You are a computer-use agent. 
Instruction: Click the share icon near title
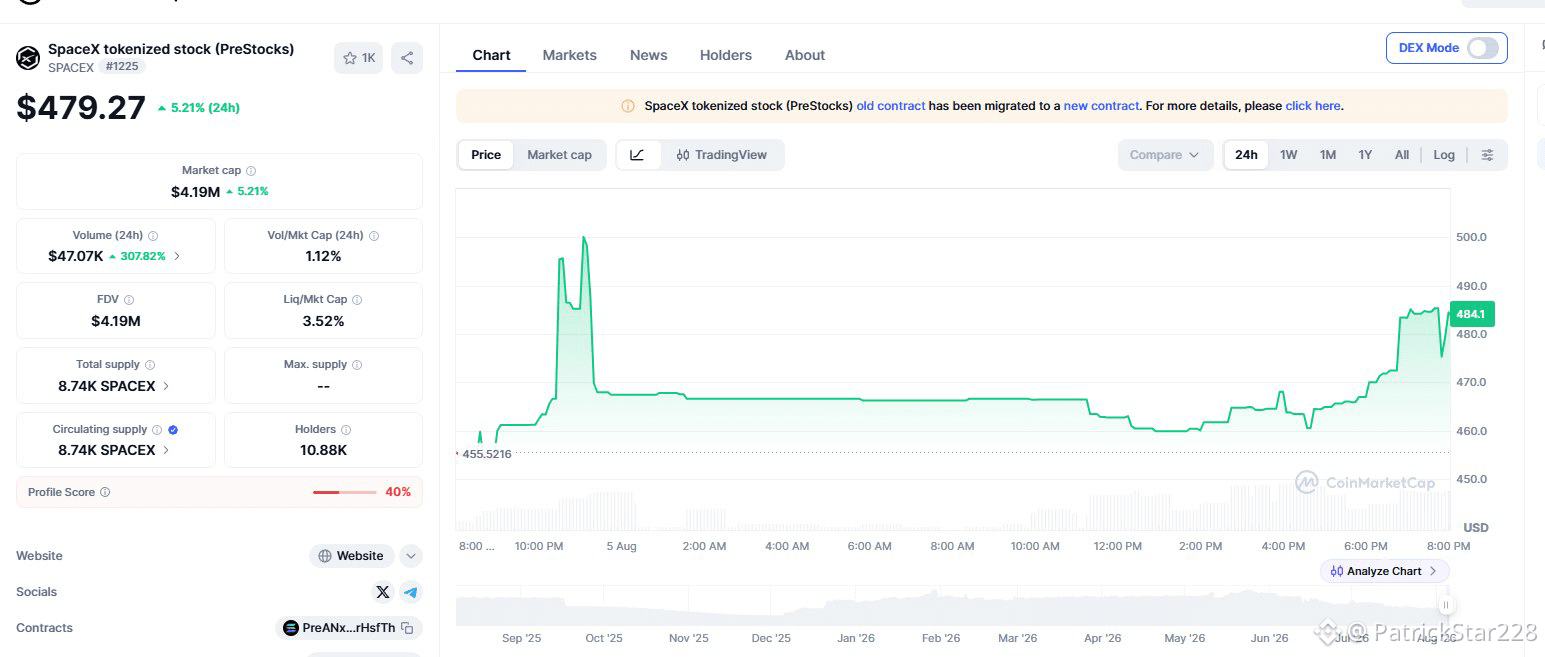point(407,58)
